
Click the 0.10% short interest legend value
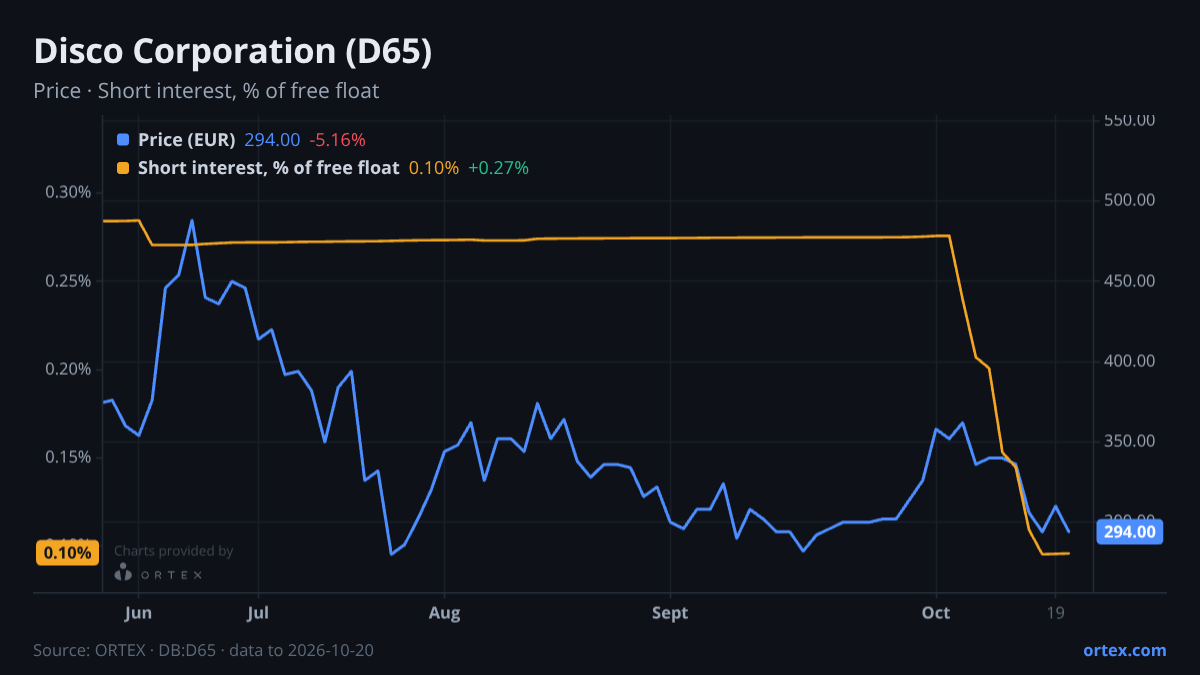tap(434, 168)
